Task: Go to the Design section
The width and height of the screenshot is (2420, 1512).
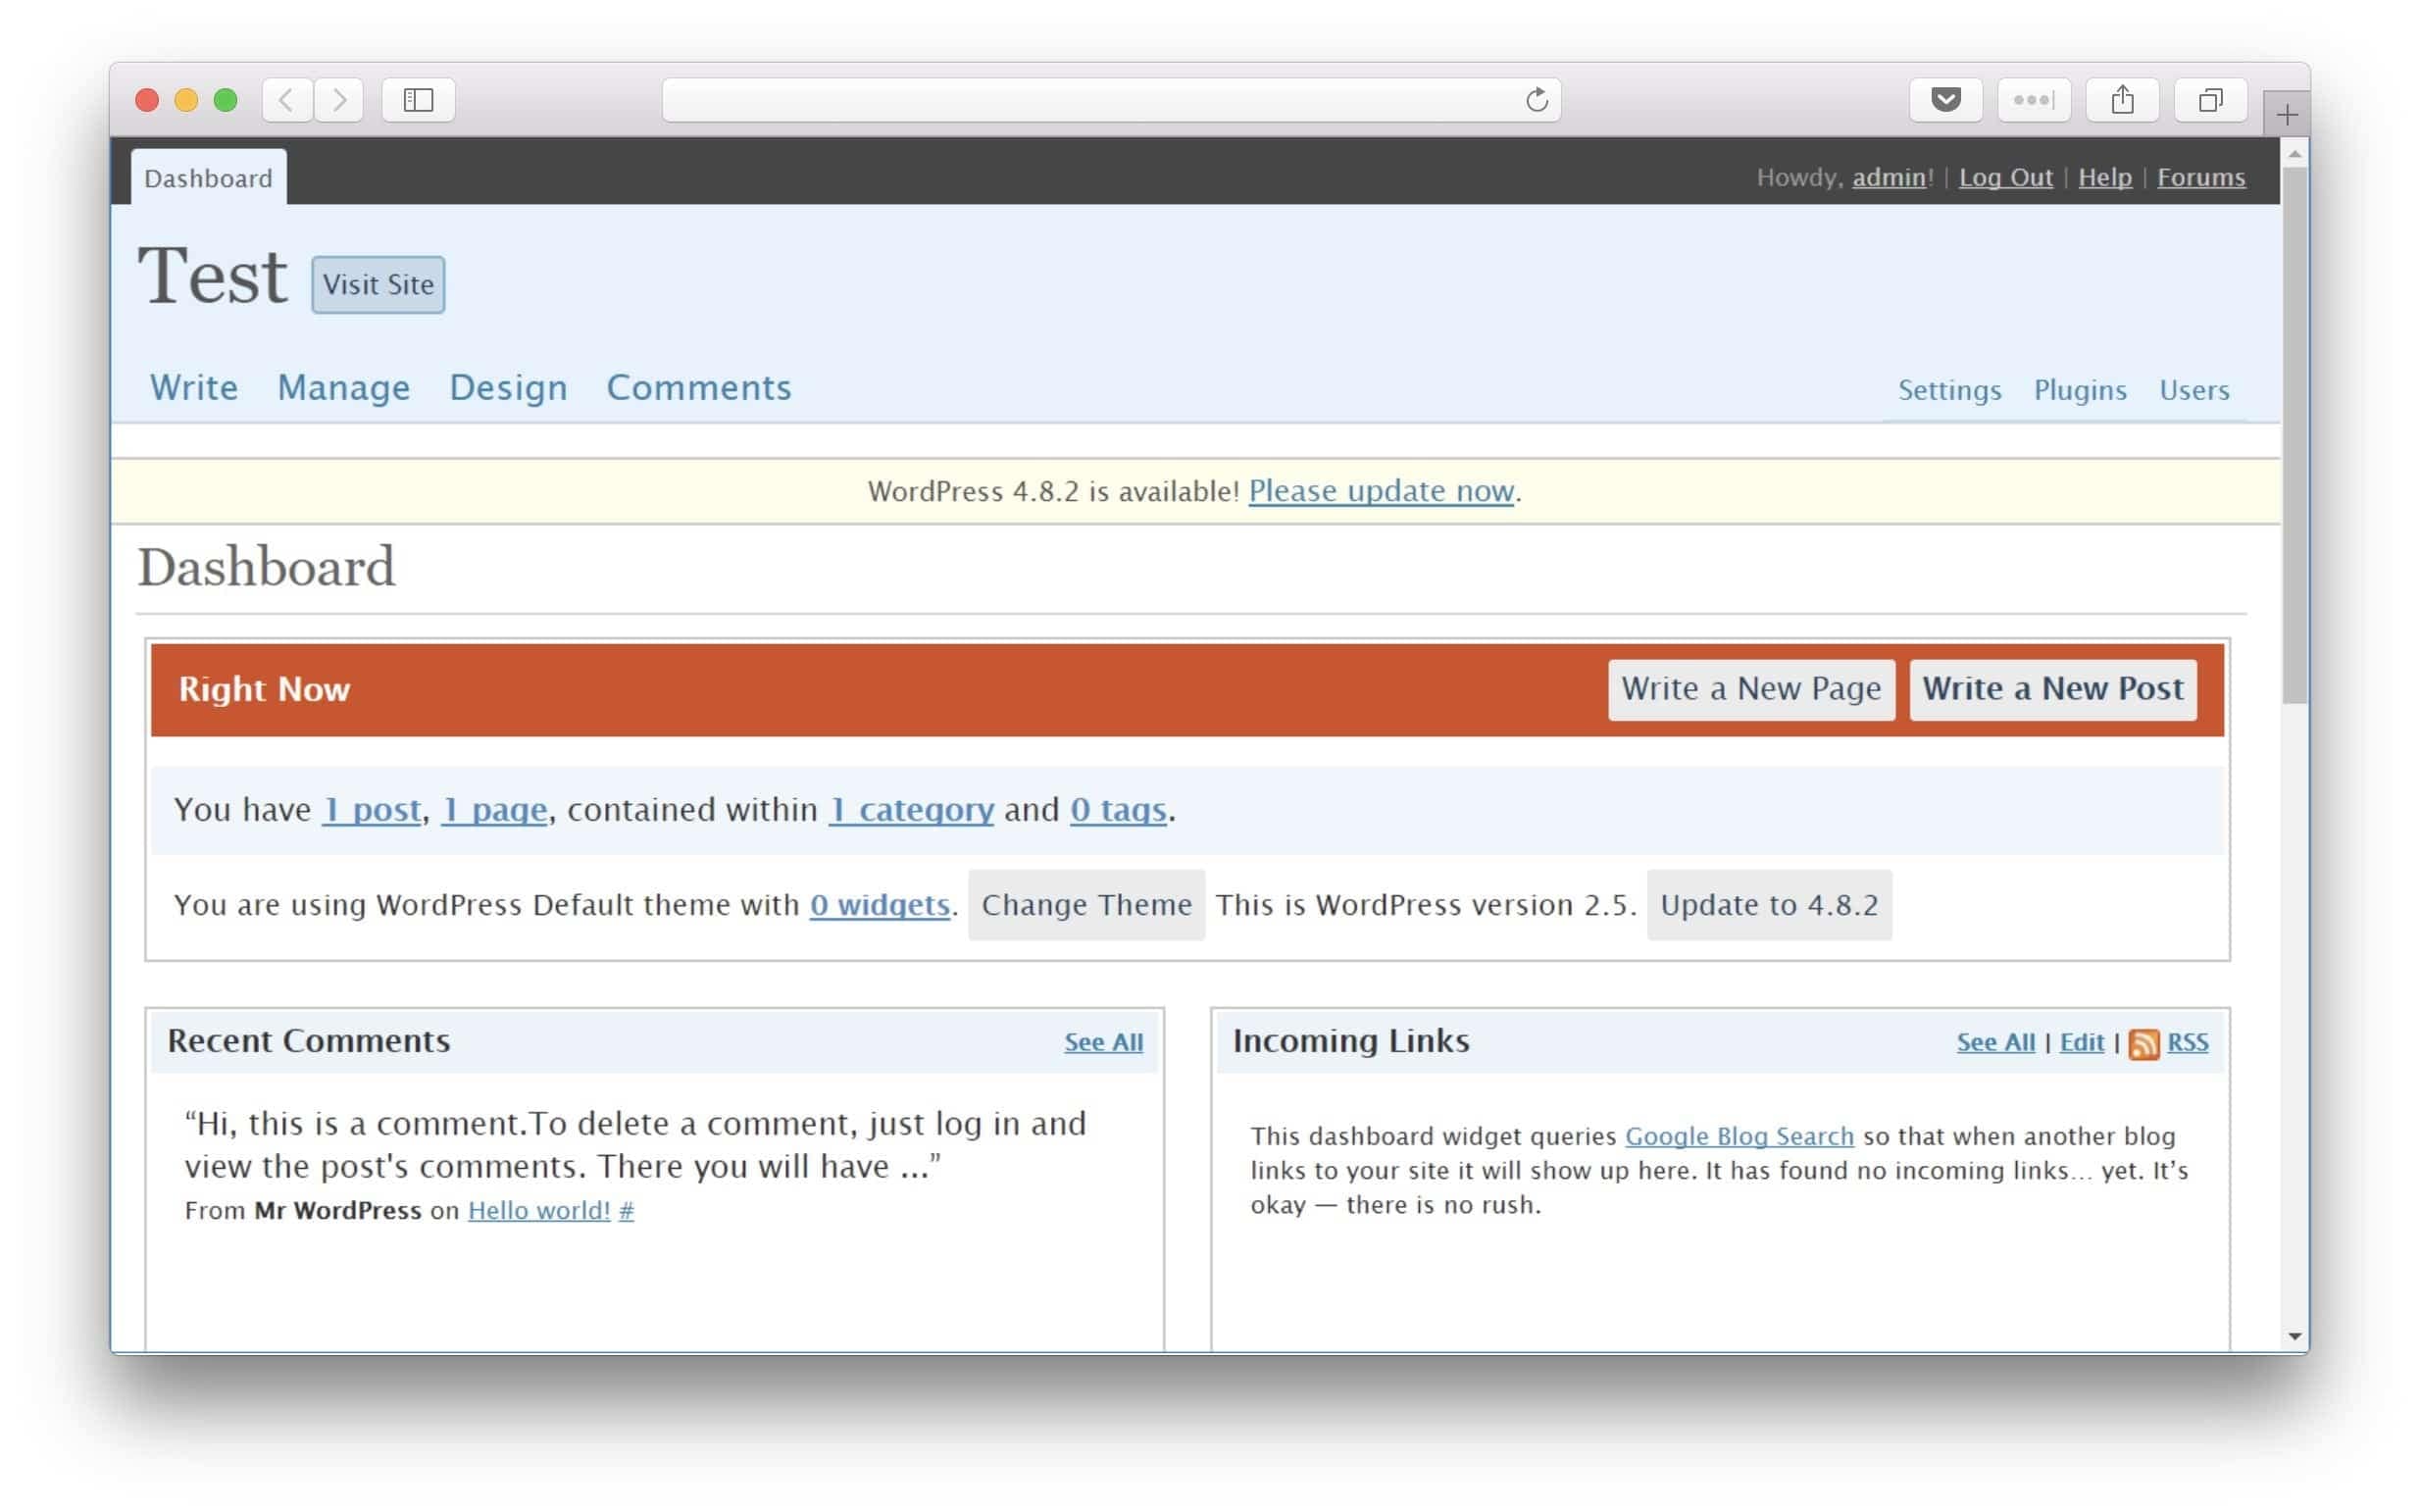Action: coord(508,388)
